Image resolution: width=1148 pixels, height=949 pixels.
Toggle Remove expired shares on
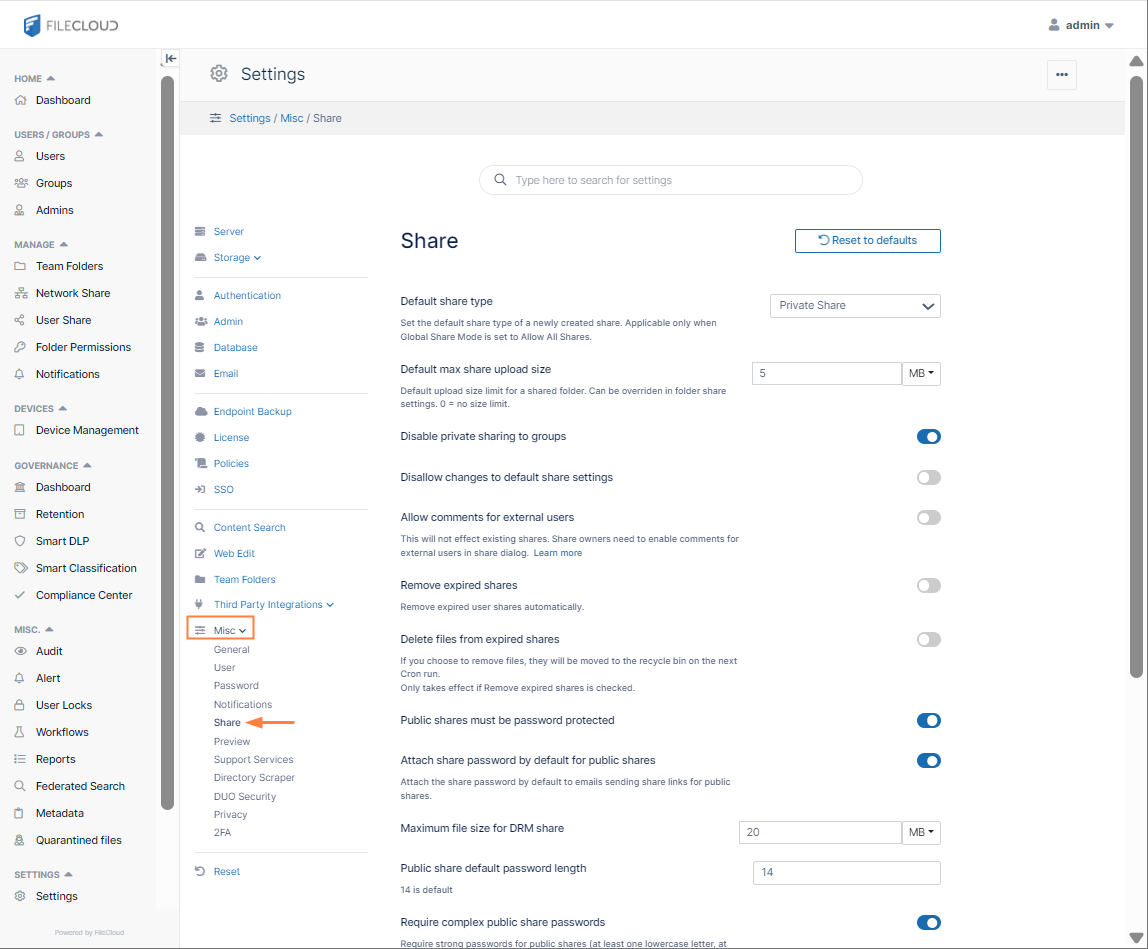pos(928,586)
